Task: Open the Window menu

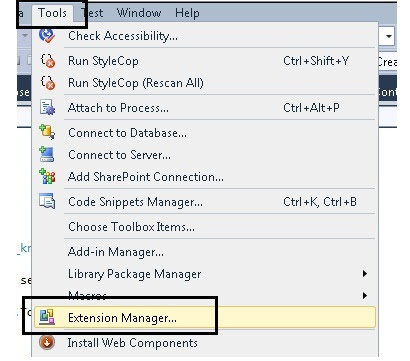Action: (x=139, y=13)
